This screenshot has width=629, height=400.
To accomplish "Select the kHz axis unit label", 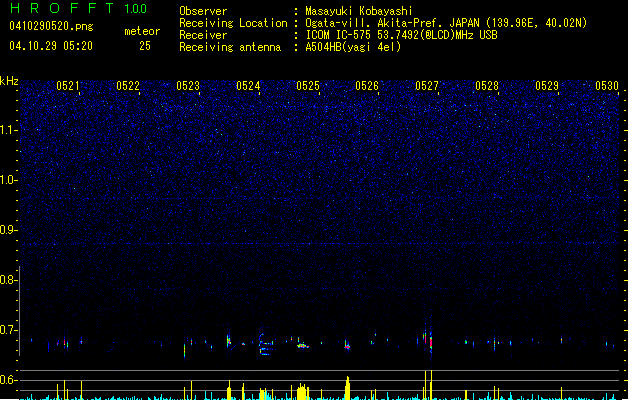I will [x=9, y=81].
